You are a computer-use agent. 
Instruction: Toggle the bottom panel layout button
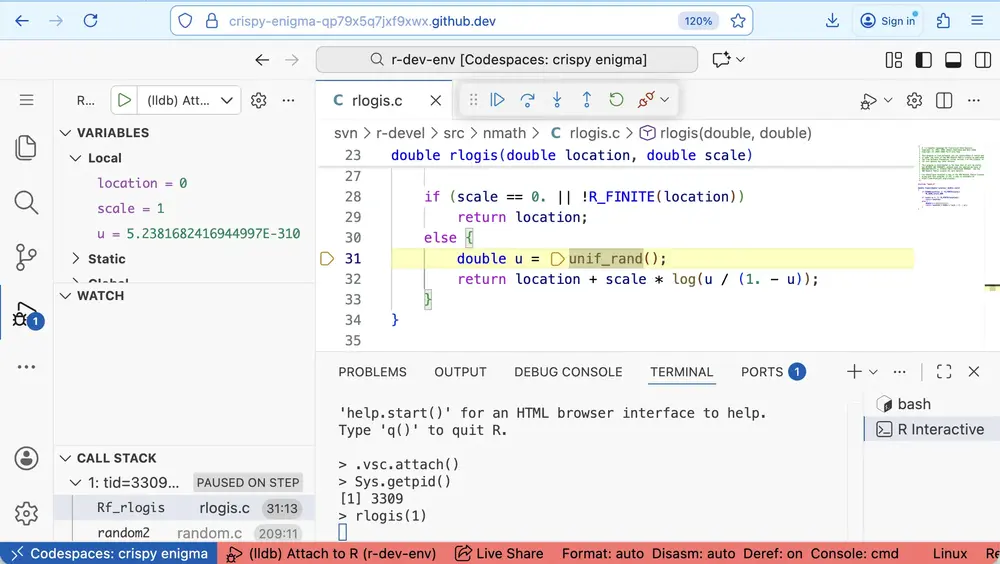tap(953, 60)
